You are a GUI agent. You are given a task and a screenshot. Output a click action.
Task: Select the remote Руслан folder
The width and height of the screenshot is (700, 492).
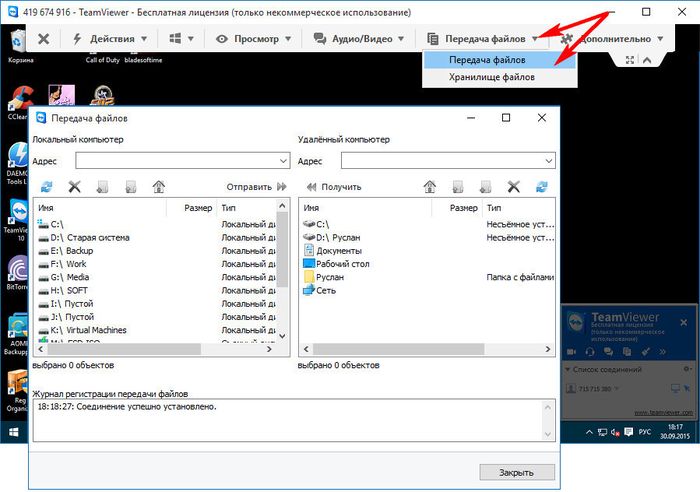(x=324, y=277)
